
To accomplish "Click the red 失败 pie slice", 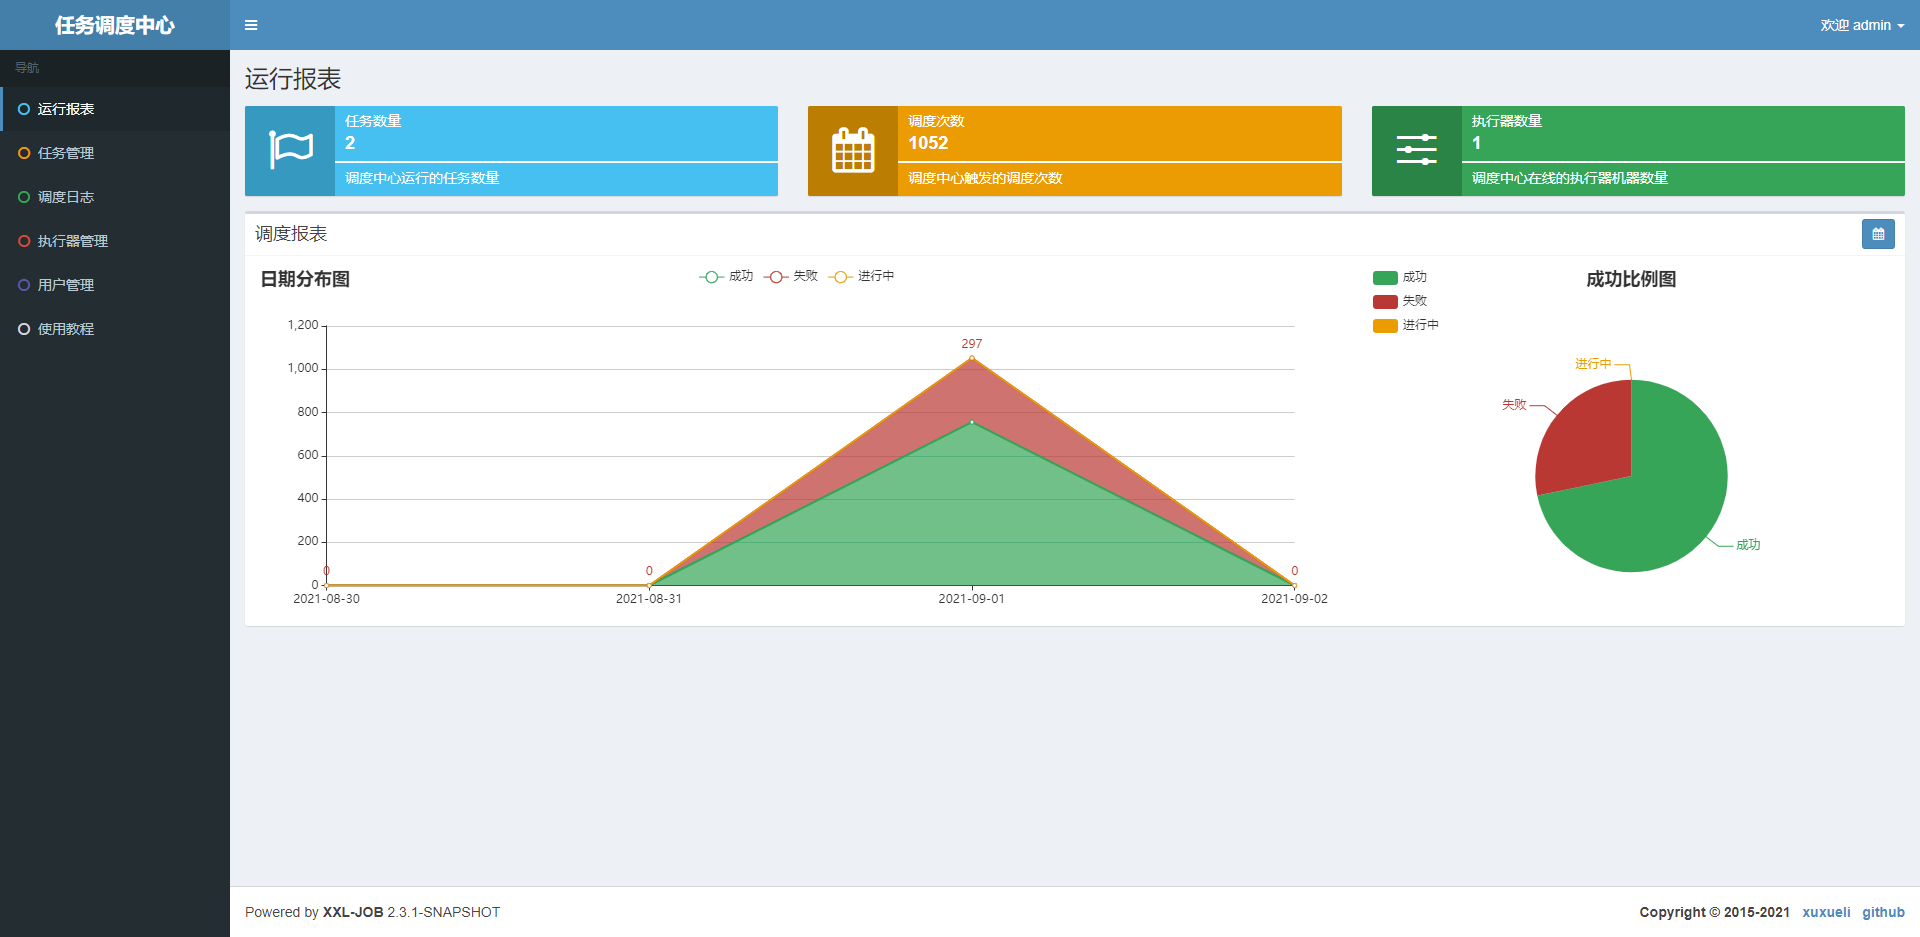I will pyautogui.click(x=1590, y=440).
